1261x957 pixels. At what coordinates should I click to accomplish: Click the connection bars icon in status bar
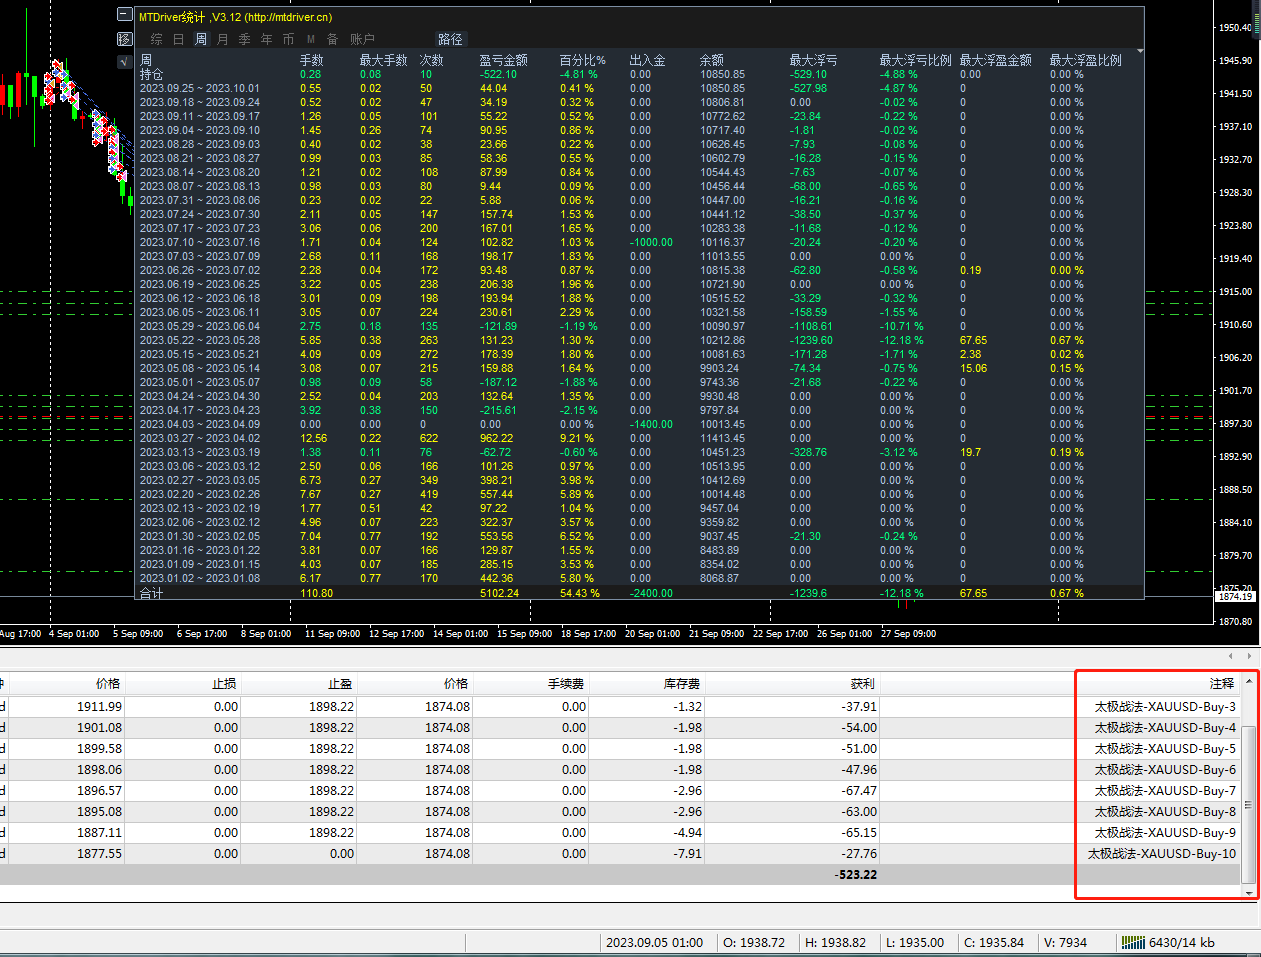tap(1133, 942)
